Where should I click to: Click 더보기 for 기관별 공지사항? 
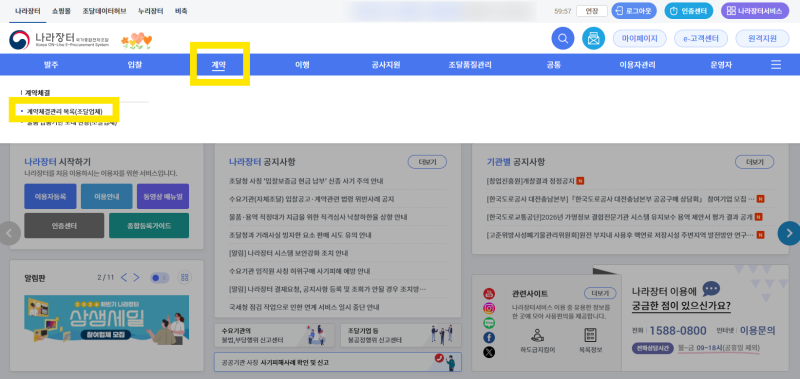pos(755,162)
